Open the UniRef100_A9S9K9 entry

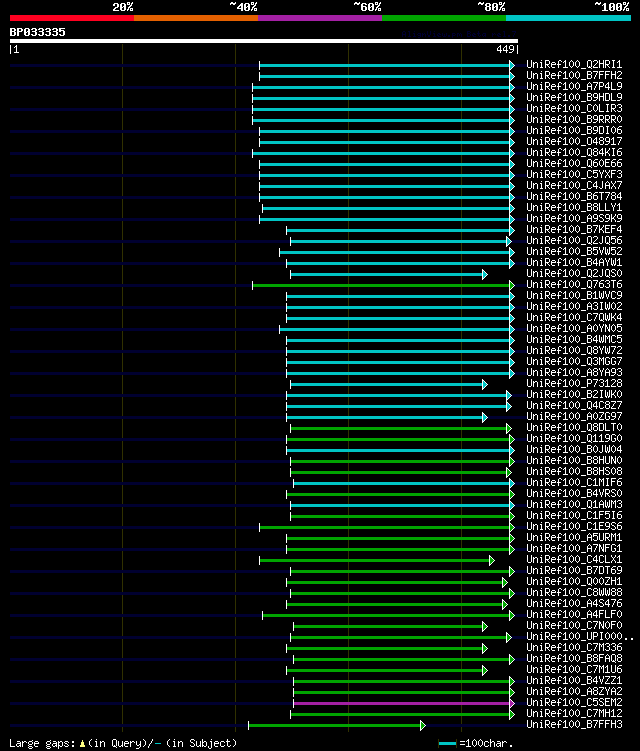point(574,218)
